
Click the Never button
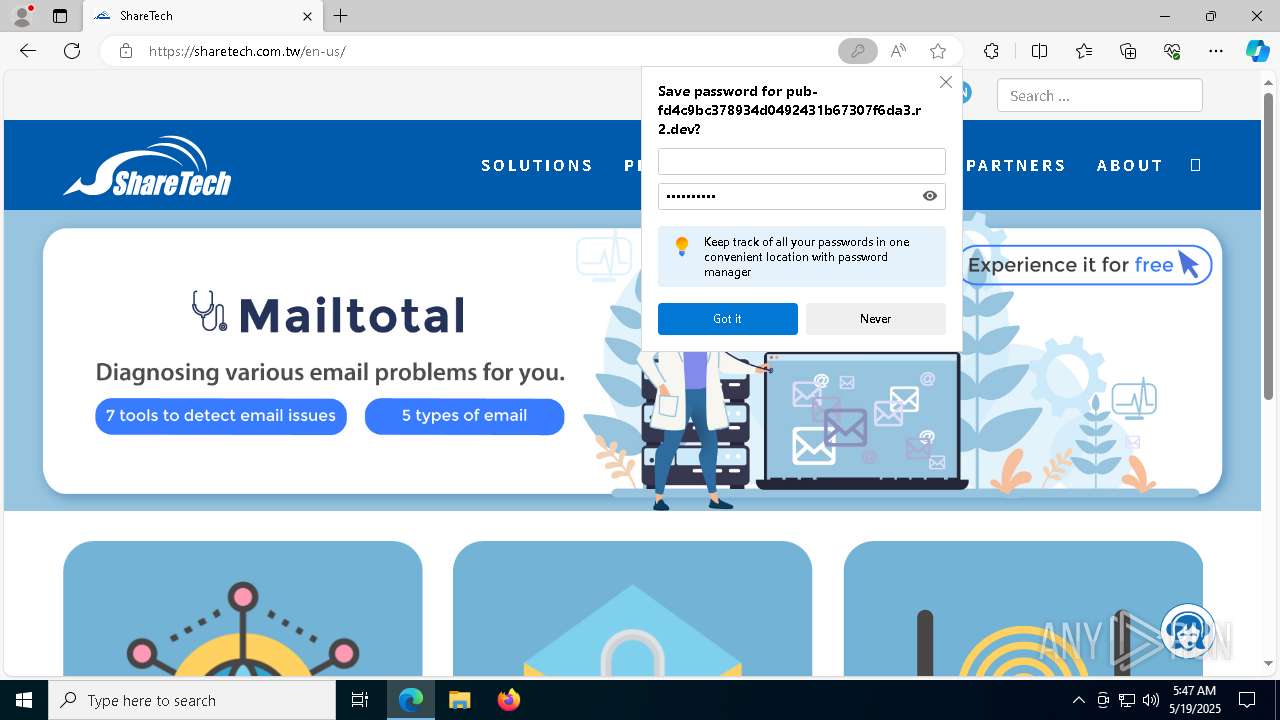(x=875, y=319)
